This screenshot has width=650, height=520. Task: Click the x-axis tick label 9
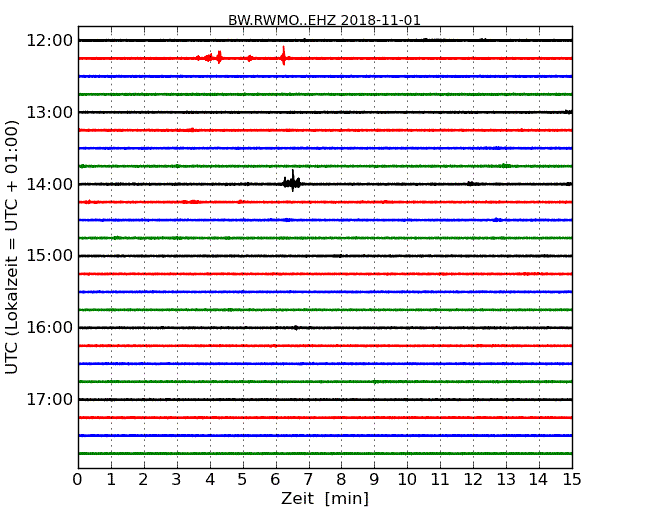tap(374, 480)
